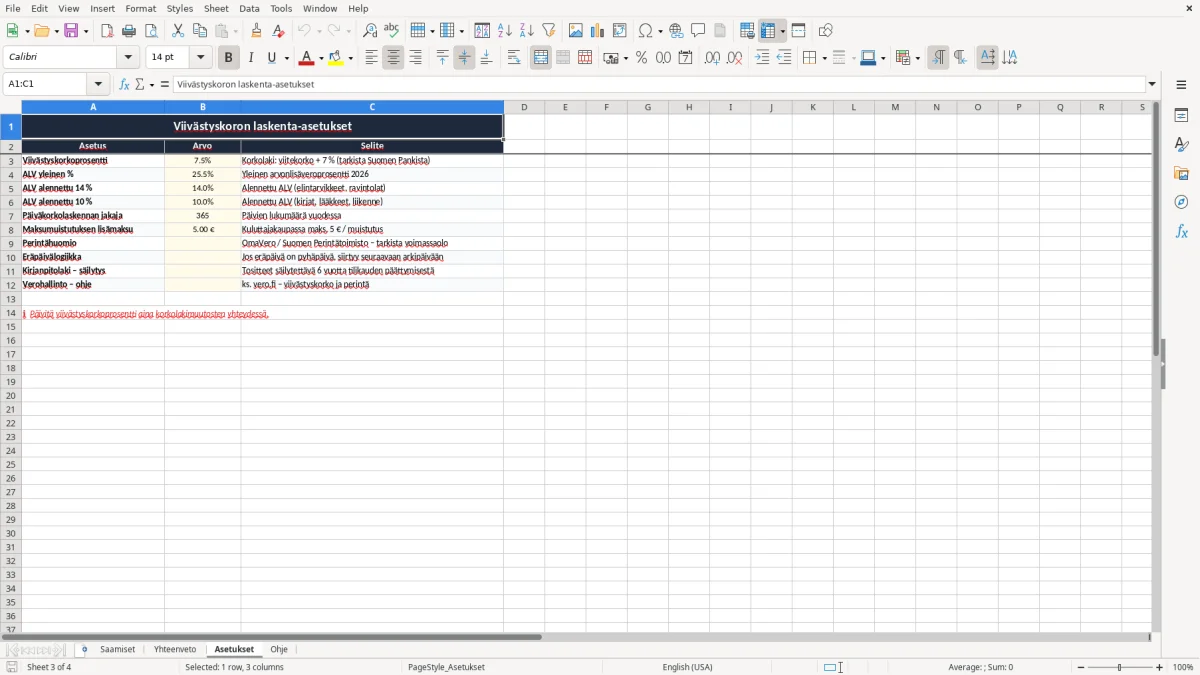Viewport: 1200px width, 675px height.
Task: Open the sidebar Navigator icon
Action: tap(1181, 202)
